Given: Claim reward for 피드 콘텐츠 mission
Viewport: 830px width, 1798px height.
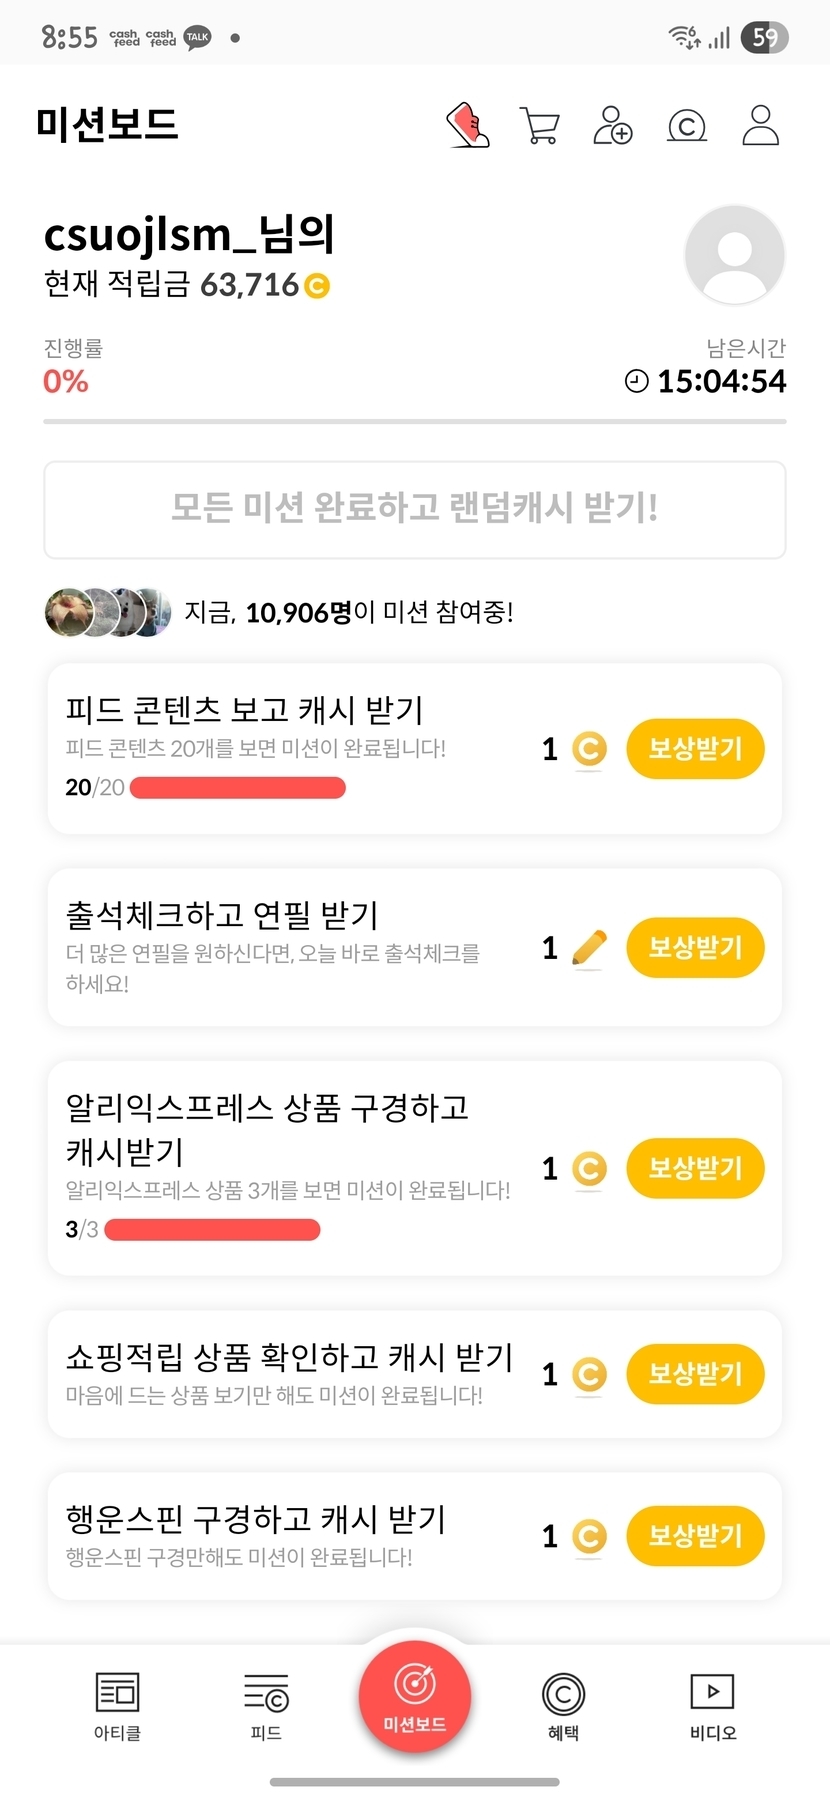Looking at the screenshot, I should tap(695, 748).
